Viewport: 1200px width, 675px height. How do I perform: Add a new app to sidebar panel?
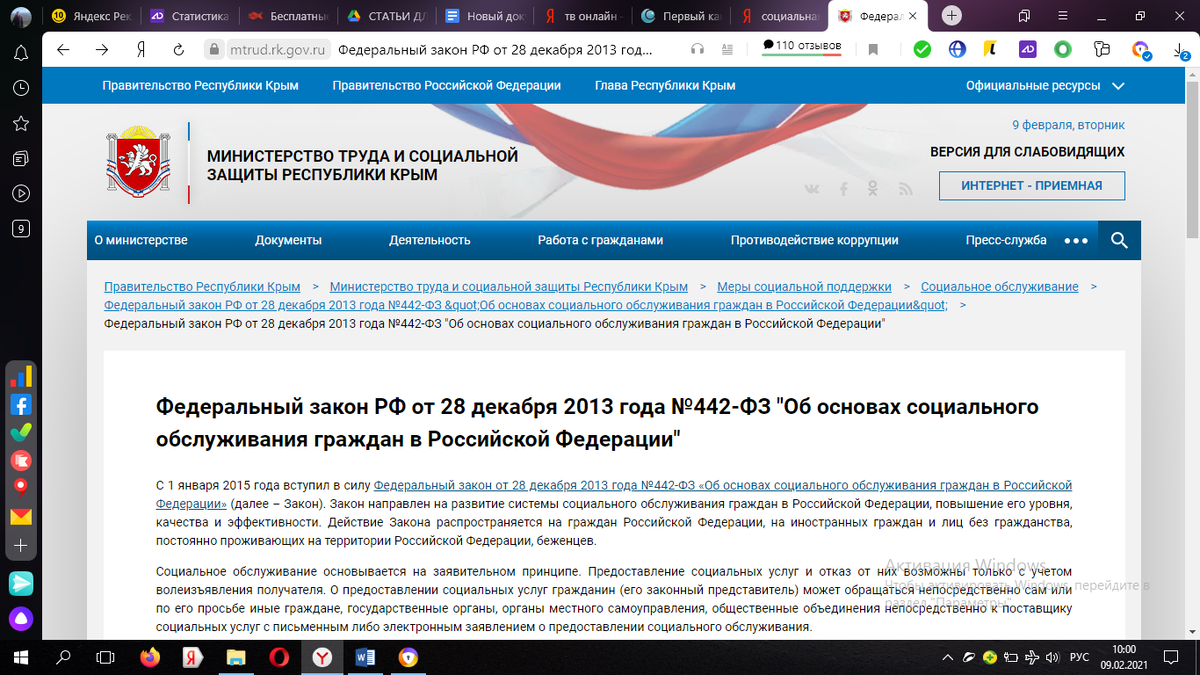pyautogui.click(x=21, y=546)
